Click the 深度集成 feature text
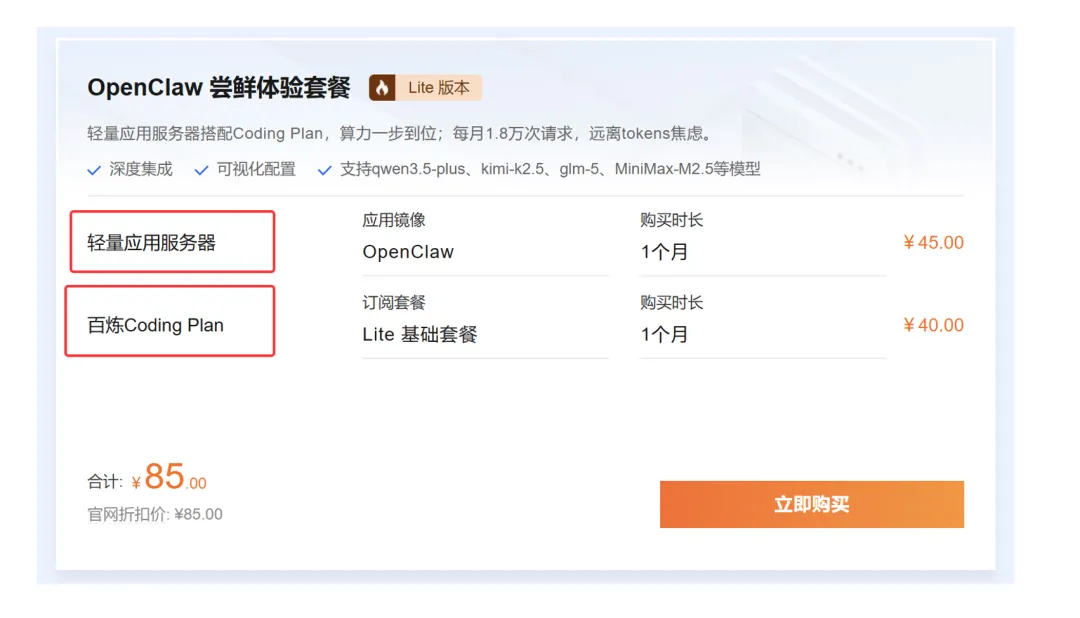The height and width of the screenshot is (618, 1080). click(141, 169)
